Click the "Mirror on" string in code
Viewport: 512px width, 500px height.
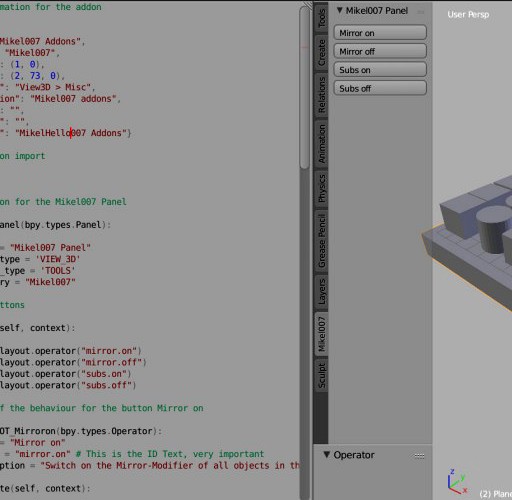38,443
